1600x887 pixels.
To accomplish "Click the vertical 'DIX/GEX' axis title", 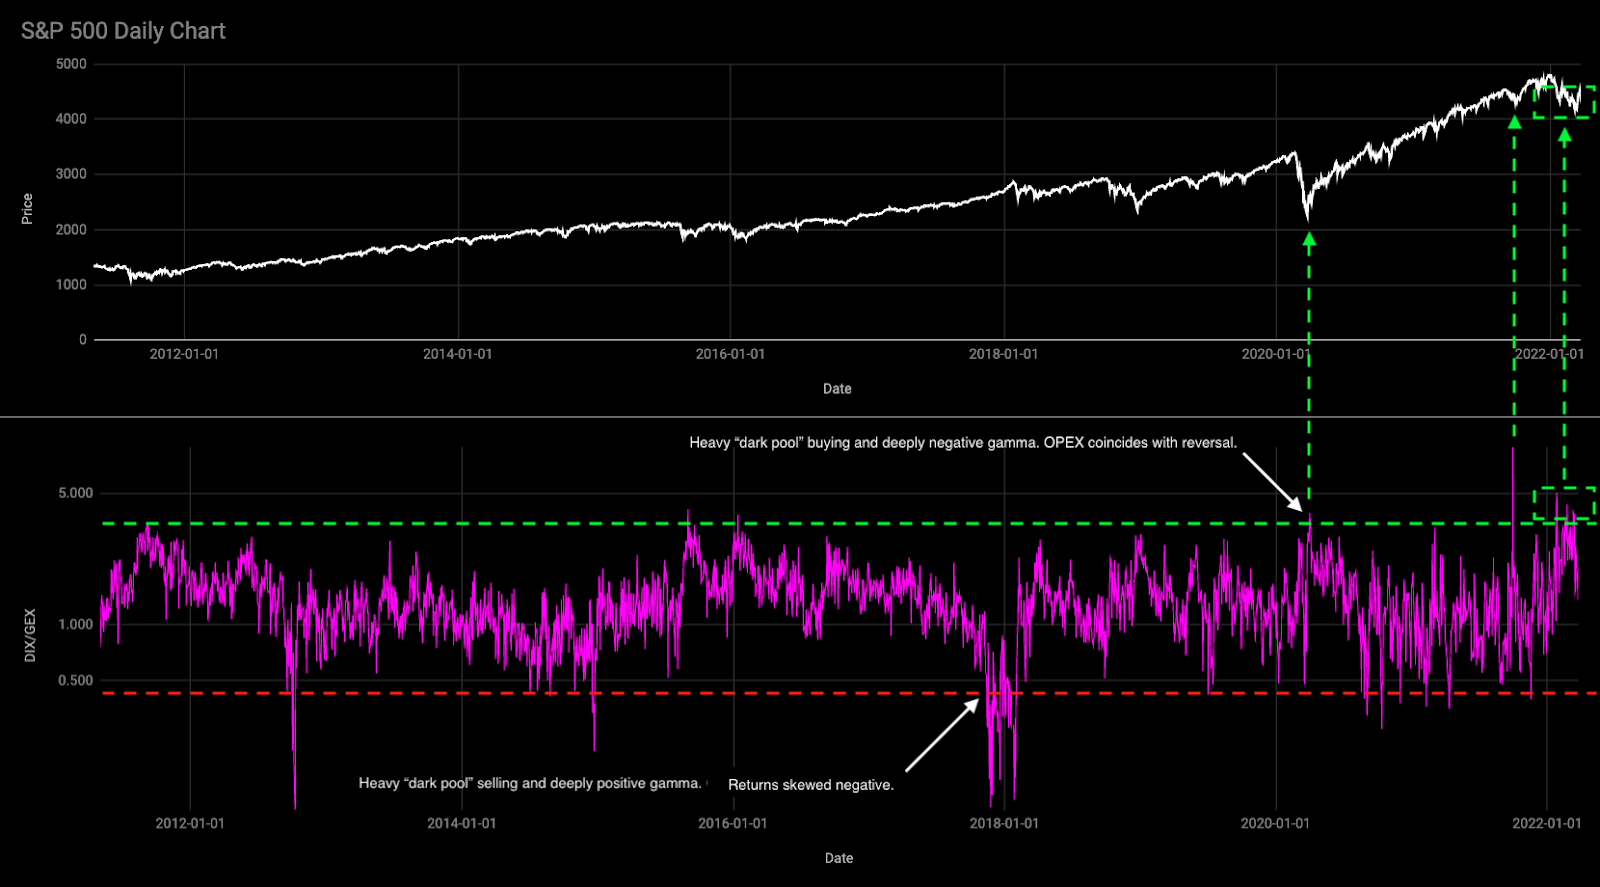I will pos(29,635).
